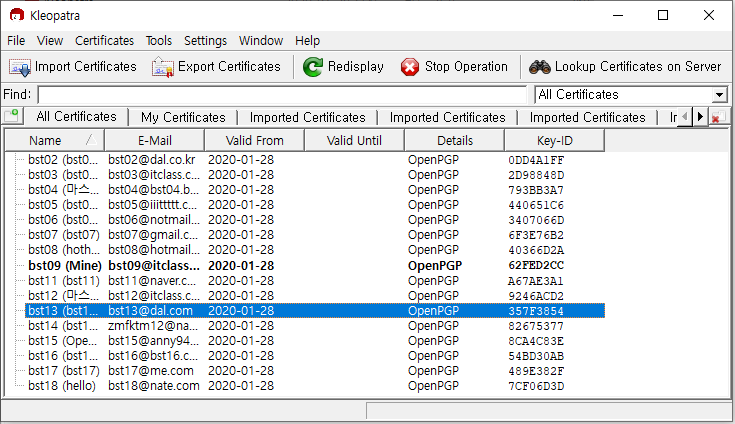The height and width of the screenshot is (424, 735).
Task: Open the Help menu
Action: click(307, 41)
